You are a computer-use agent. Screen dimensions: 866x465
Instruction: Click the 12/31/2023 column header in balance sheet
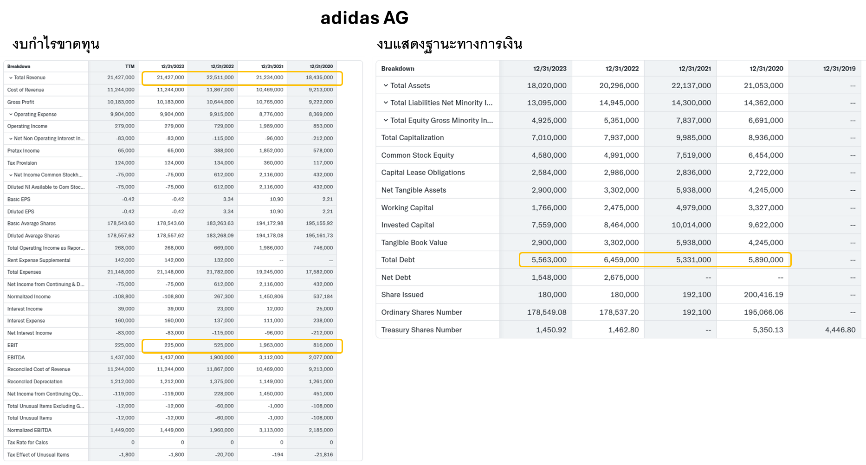click(550, 68)
